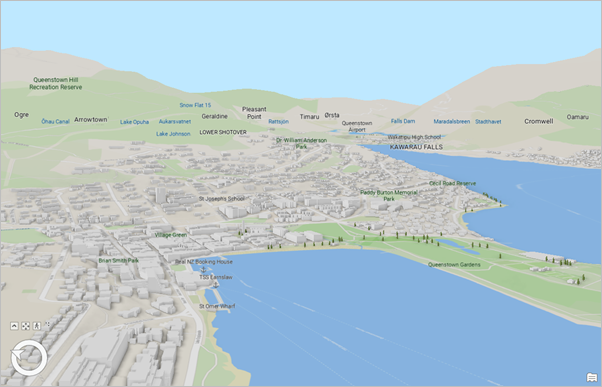
Task: Click the Lake Opuha label
Action: pos(134,122)
